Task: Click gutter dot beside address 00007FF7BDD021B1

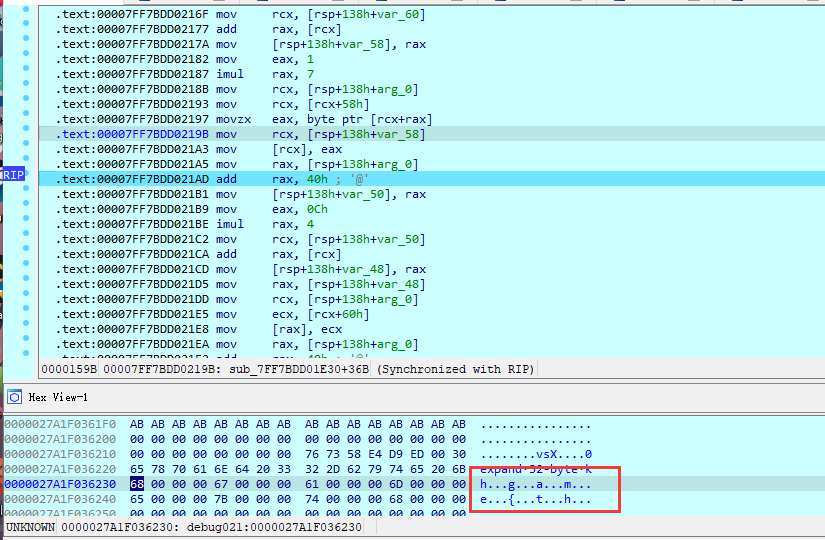Action: 27,194
